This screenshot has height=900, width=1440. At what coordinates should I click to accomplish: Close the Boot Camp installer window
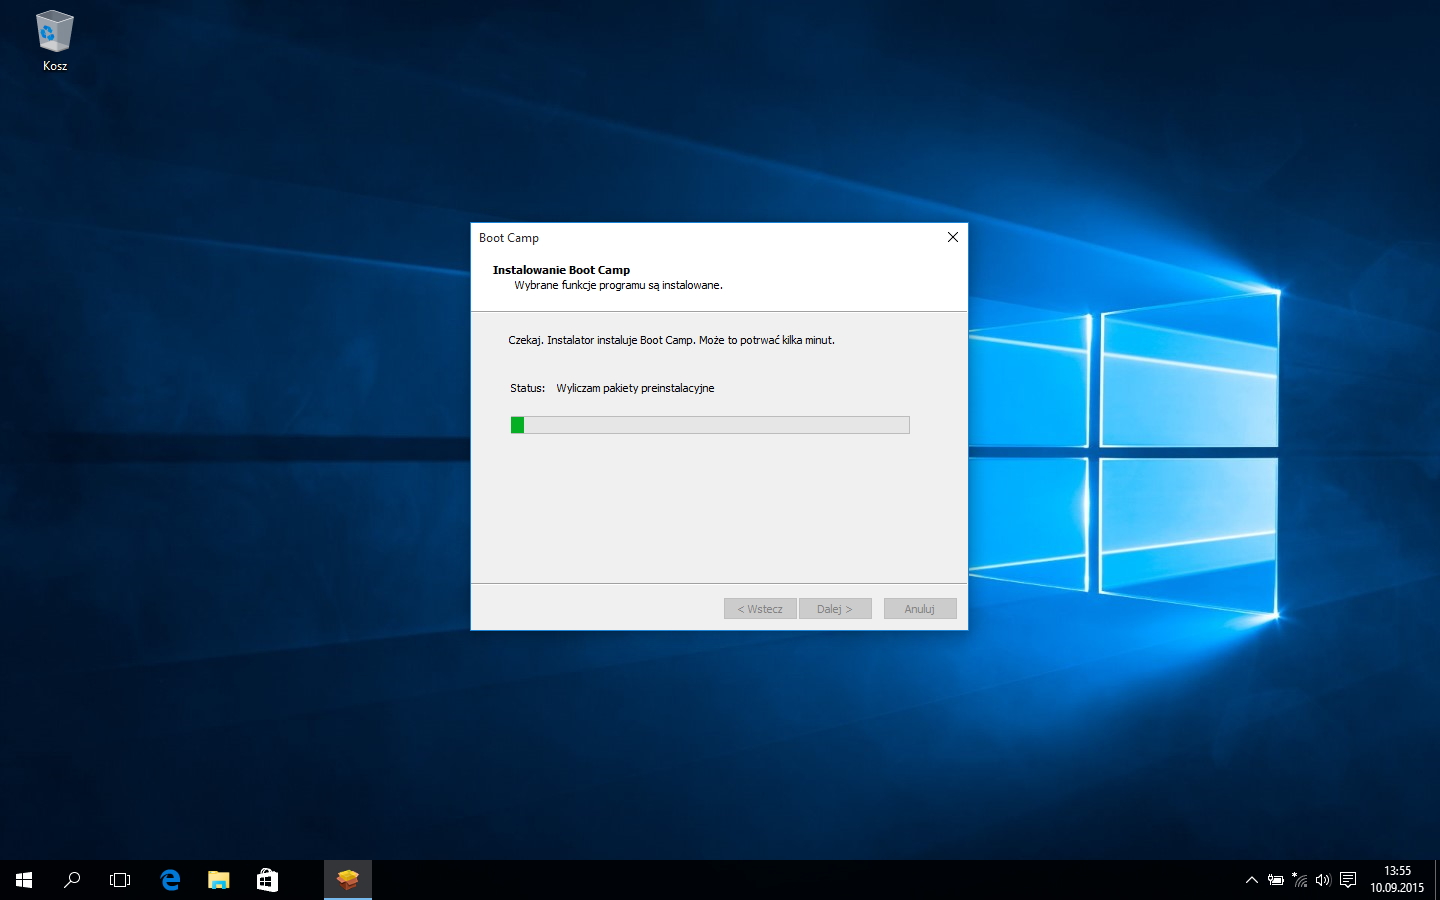point(953,237)
